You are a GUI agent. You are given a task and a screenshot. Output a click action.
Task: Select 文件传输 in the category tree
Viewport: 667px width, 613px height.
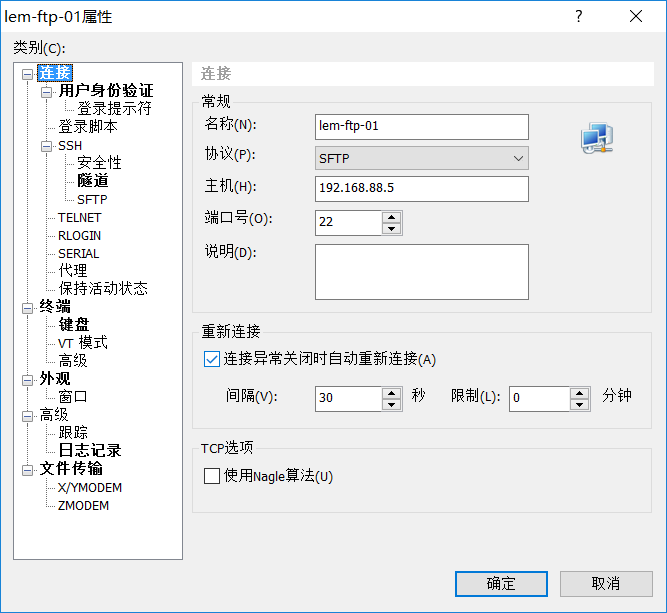71,469
